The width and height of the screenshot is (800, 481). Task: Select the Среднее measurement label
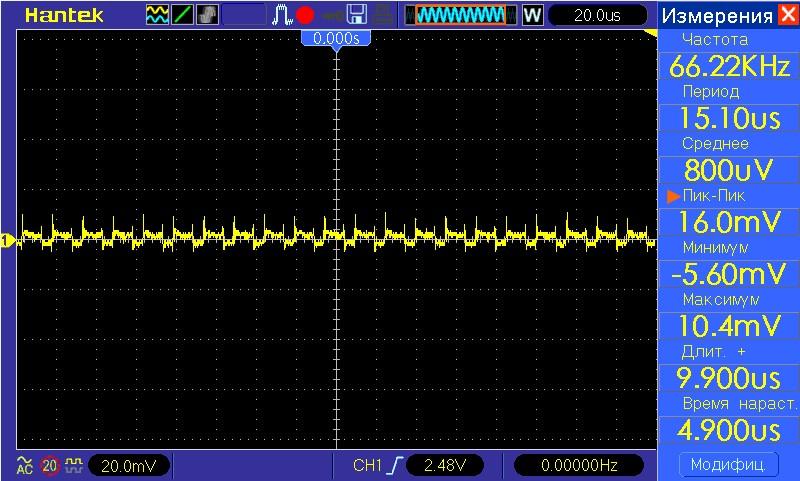pos(715,144)
